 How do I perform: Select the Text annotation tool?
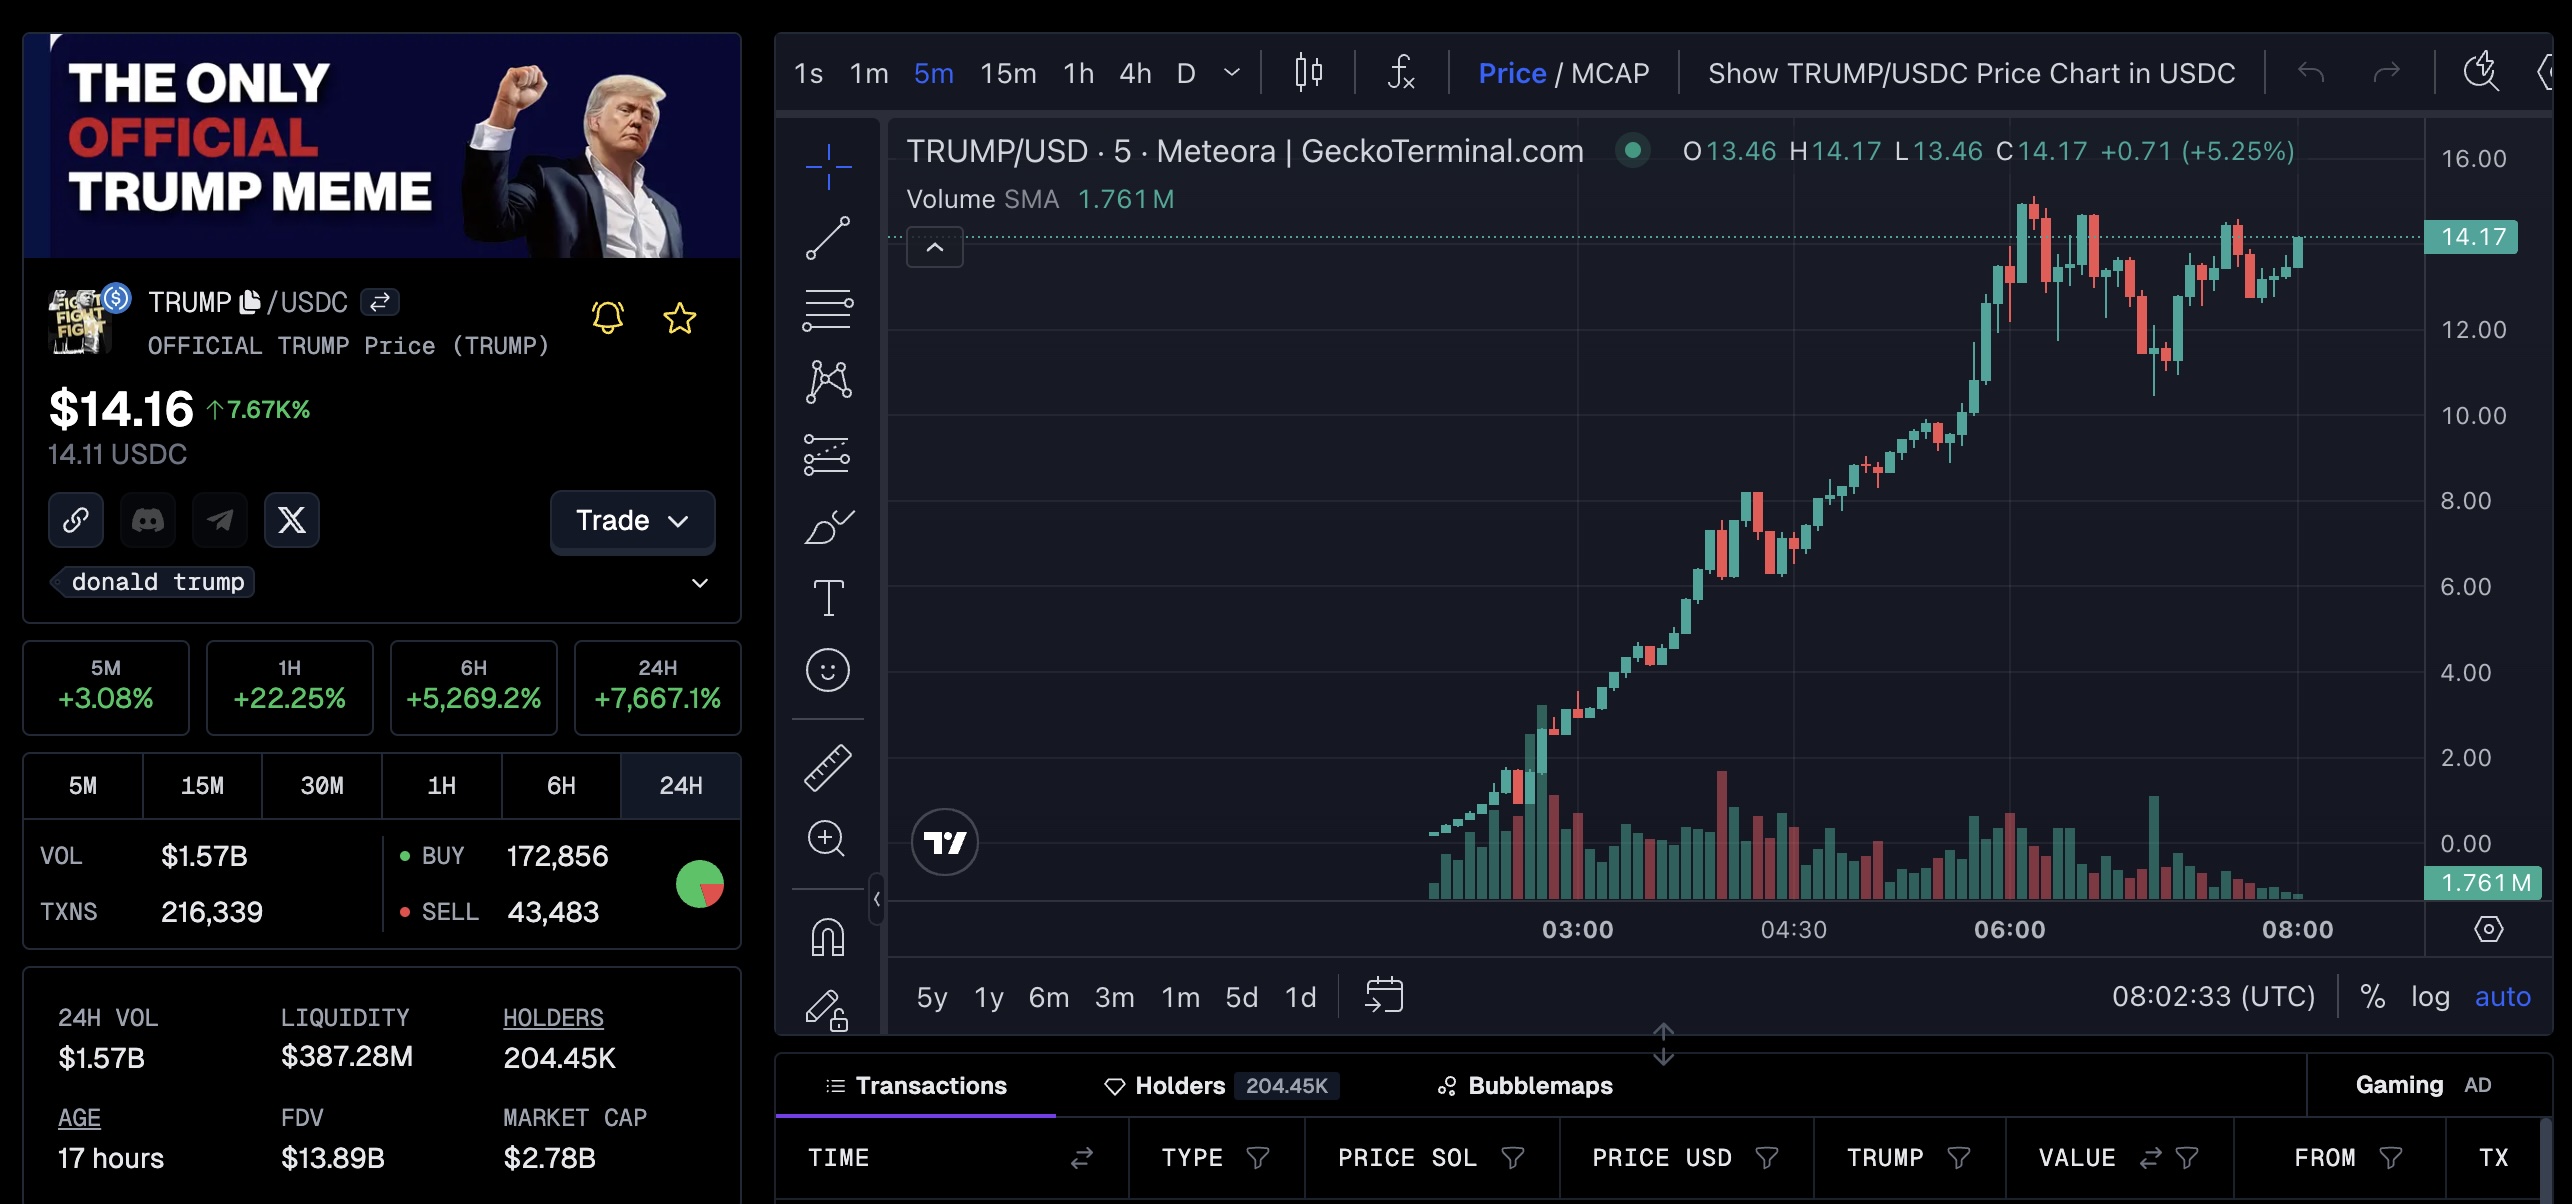click(828, 598)
